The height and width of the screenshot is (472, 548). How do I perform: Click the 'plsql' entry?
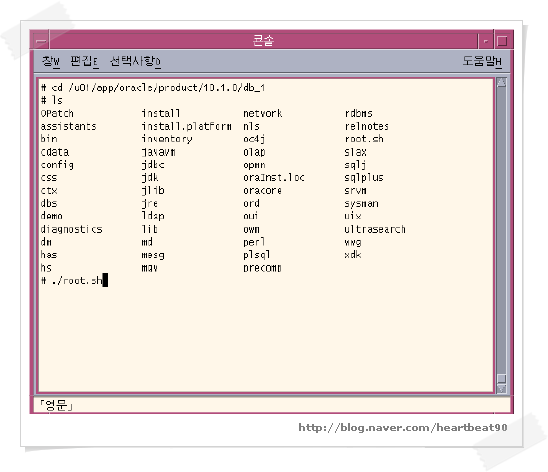(x=257, y=255)
